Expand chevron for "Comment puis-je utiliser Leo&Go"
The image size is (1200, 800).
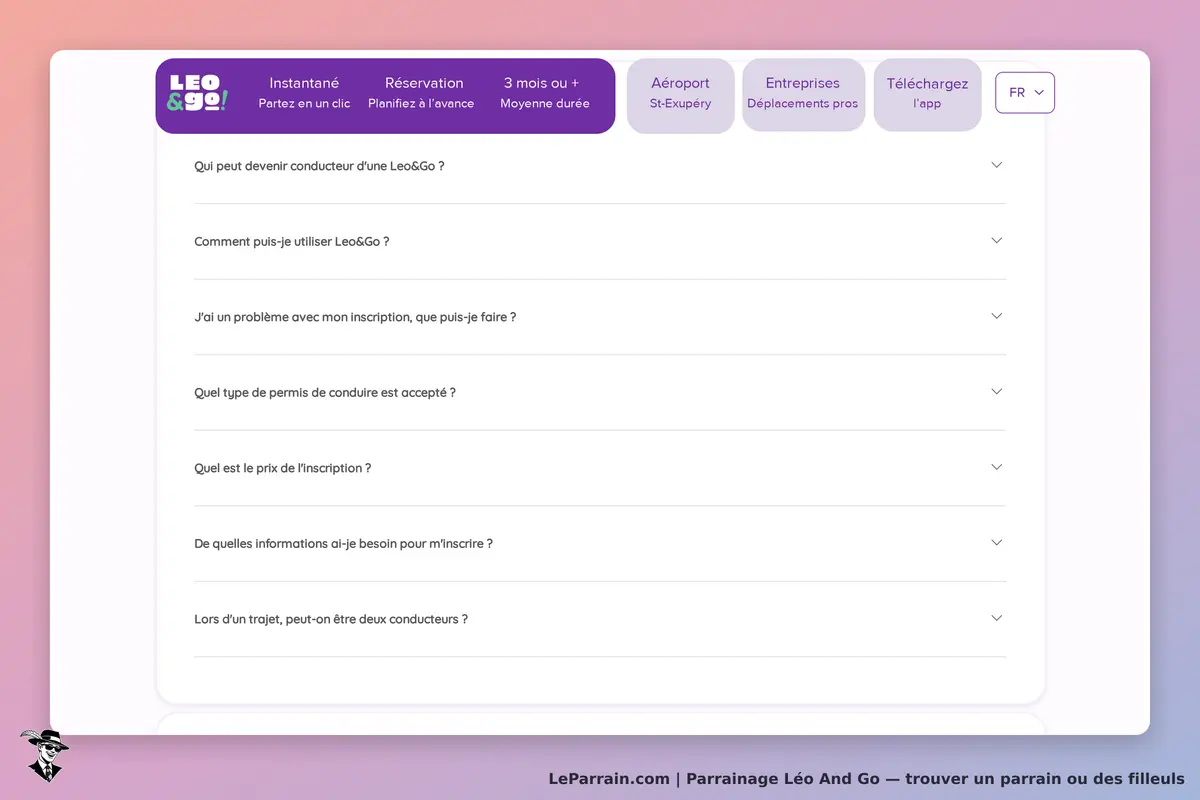(x=996, y=241)
